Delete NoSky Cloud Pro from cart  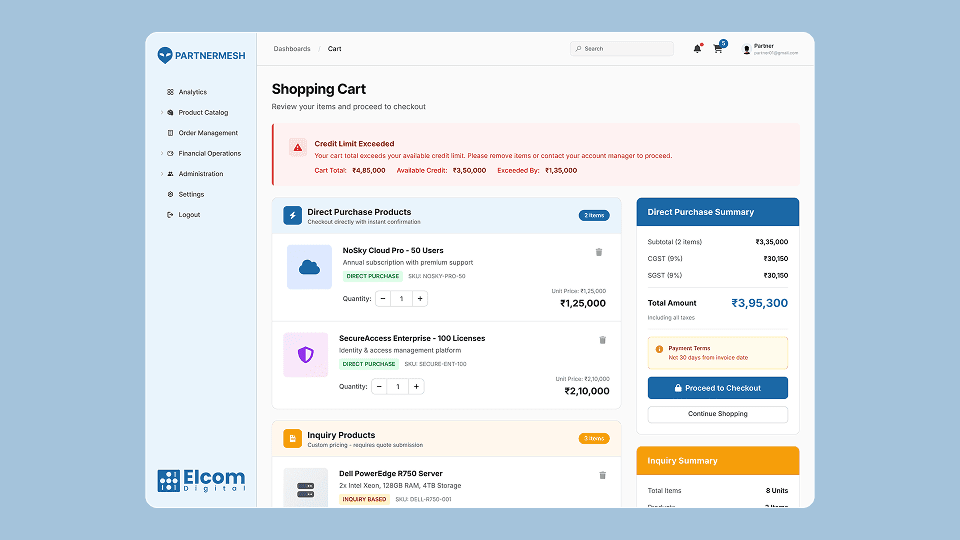pos(599,253)
